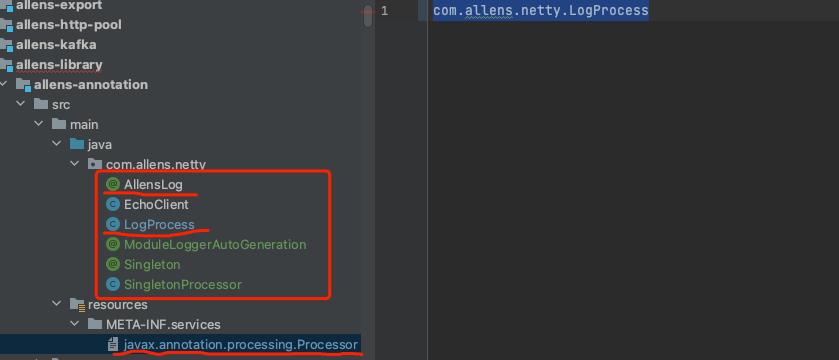The width and height of the screenshot is (839, 360).
Task: Collapse the META-INF.services folder chevron
Action: 75,324
